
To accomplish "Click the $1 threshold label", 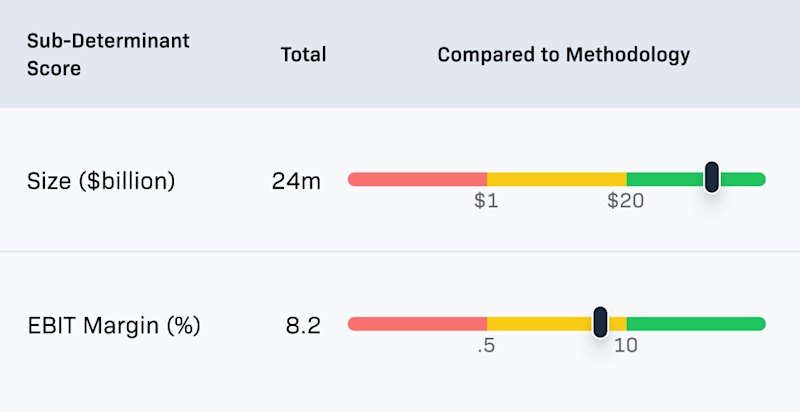I will click(486, 201).
